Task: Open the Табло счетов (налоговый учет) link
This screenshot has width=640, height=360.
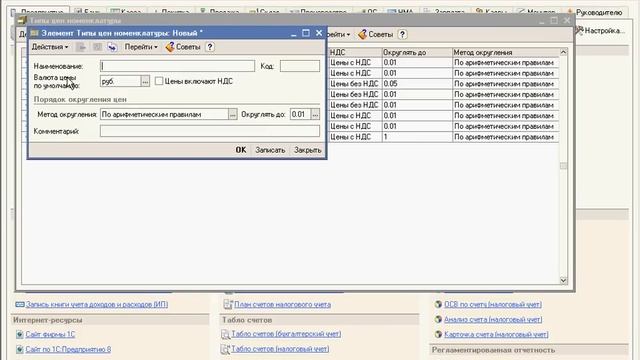Action: [x=280, y=349]
